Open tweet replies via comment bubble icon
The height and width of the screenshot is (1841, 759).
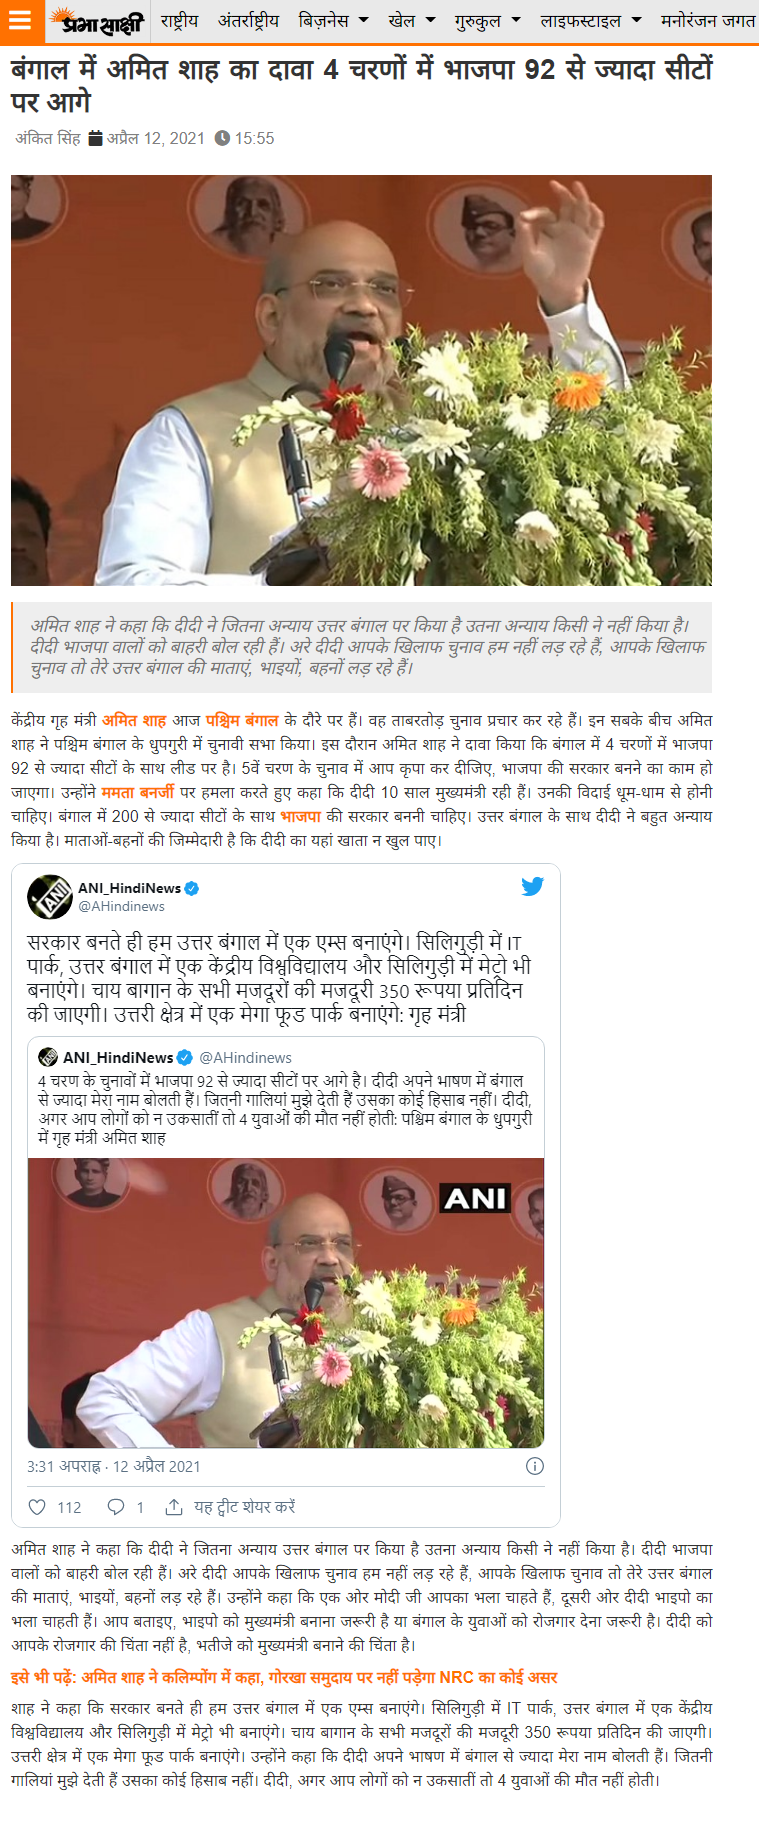pos(116,1507)
